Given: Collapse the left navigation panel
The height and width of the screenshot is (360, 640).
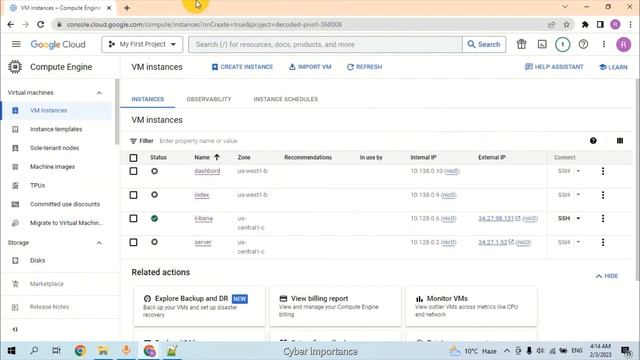Looking at the screenshot, I should 15,329.
